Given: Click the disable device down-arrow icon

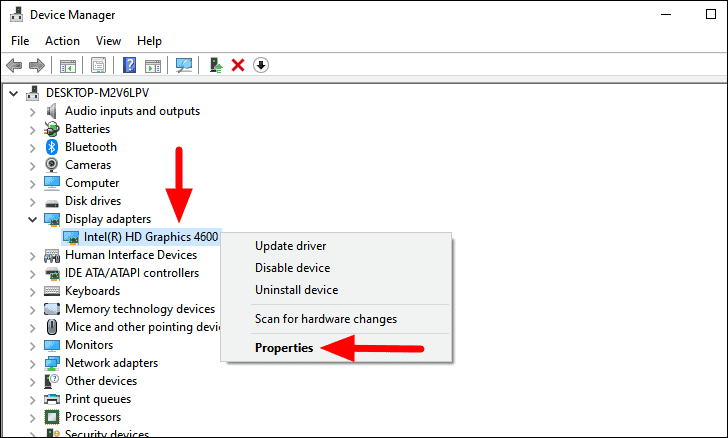Looking at the screenshot, I should tap(261, 65).
